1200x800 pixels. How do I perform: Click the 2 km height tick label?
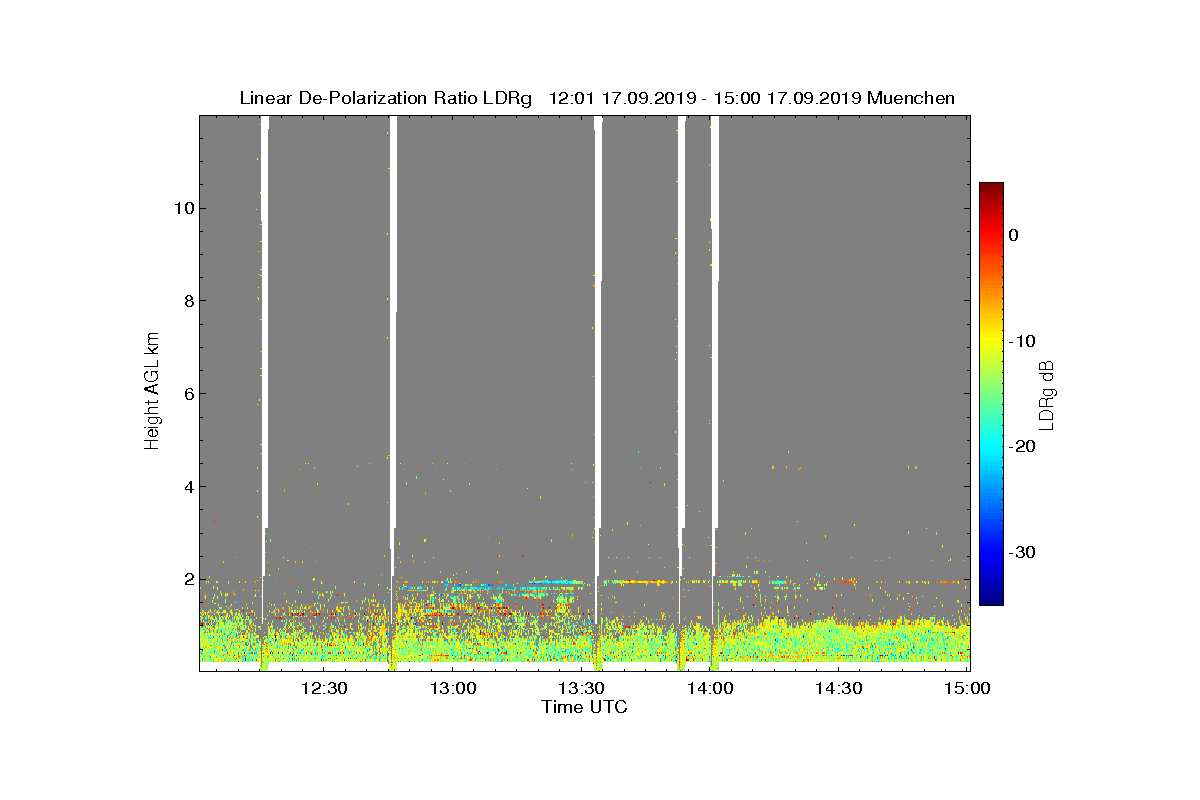[x=188, y=579]
